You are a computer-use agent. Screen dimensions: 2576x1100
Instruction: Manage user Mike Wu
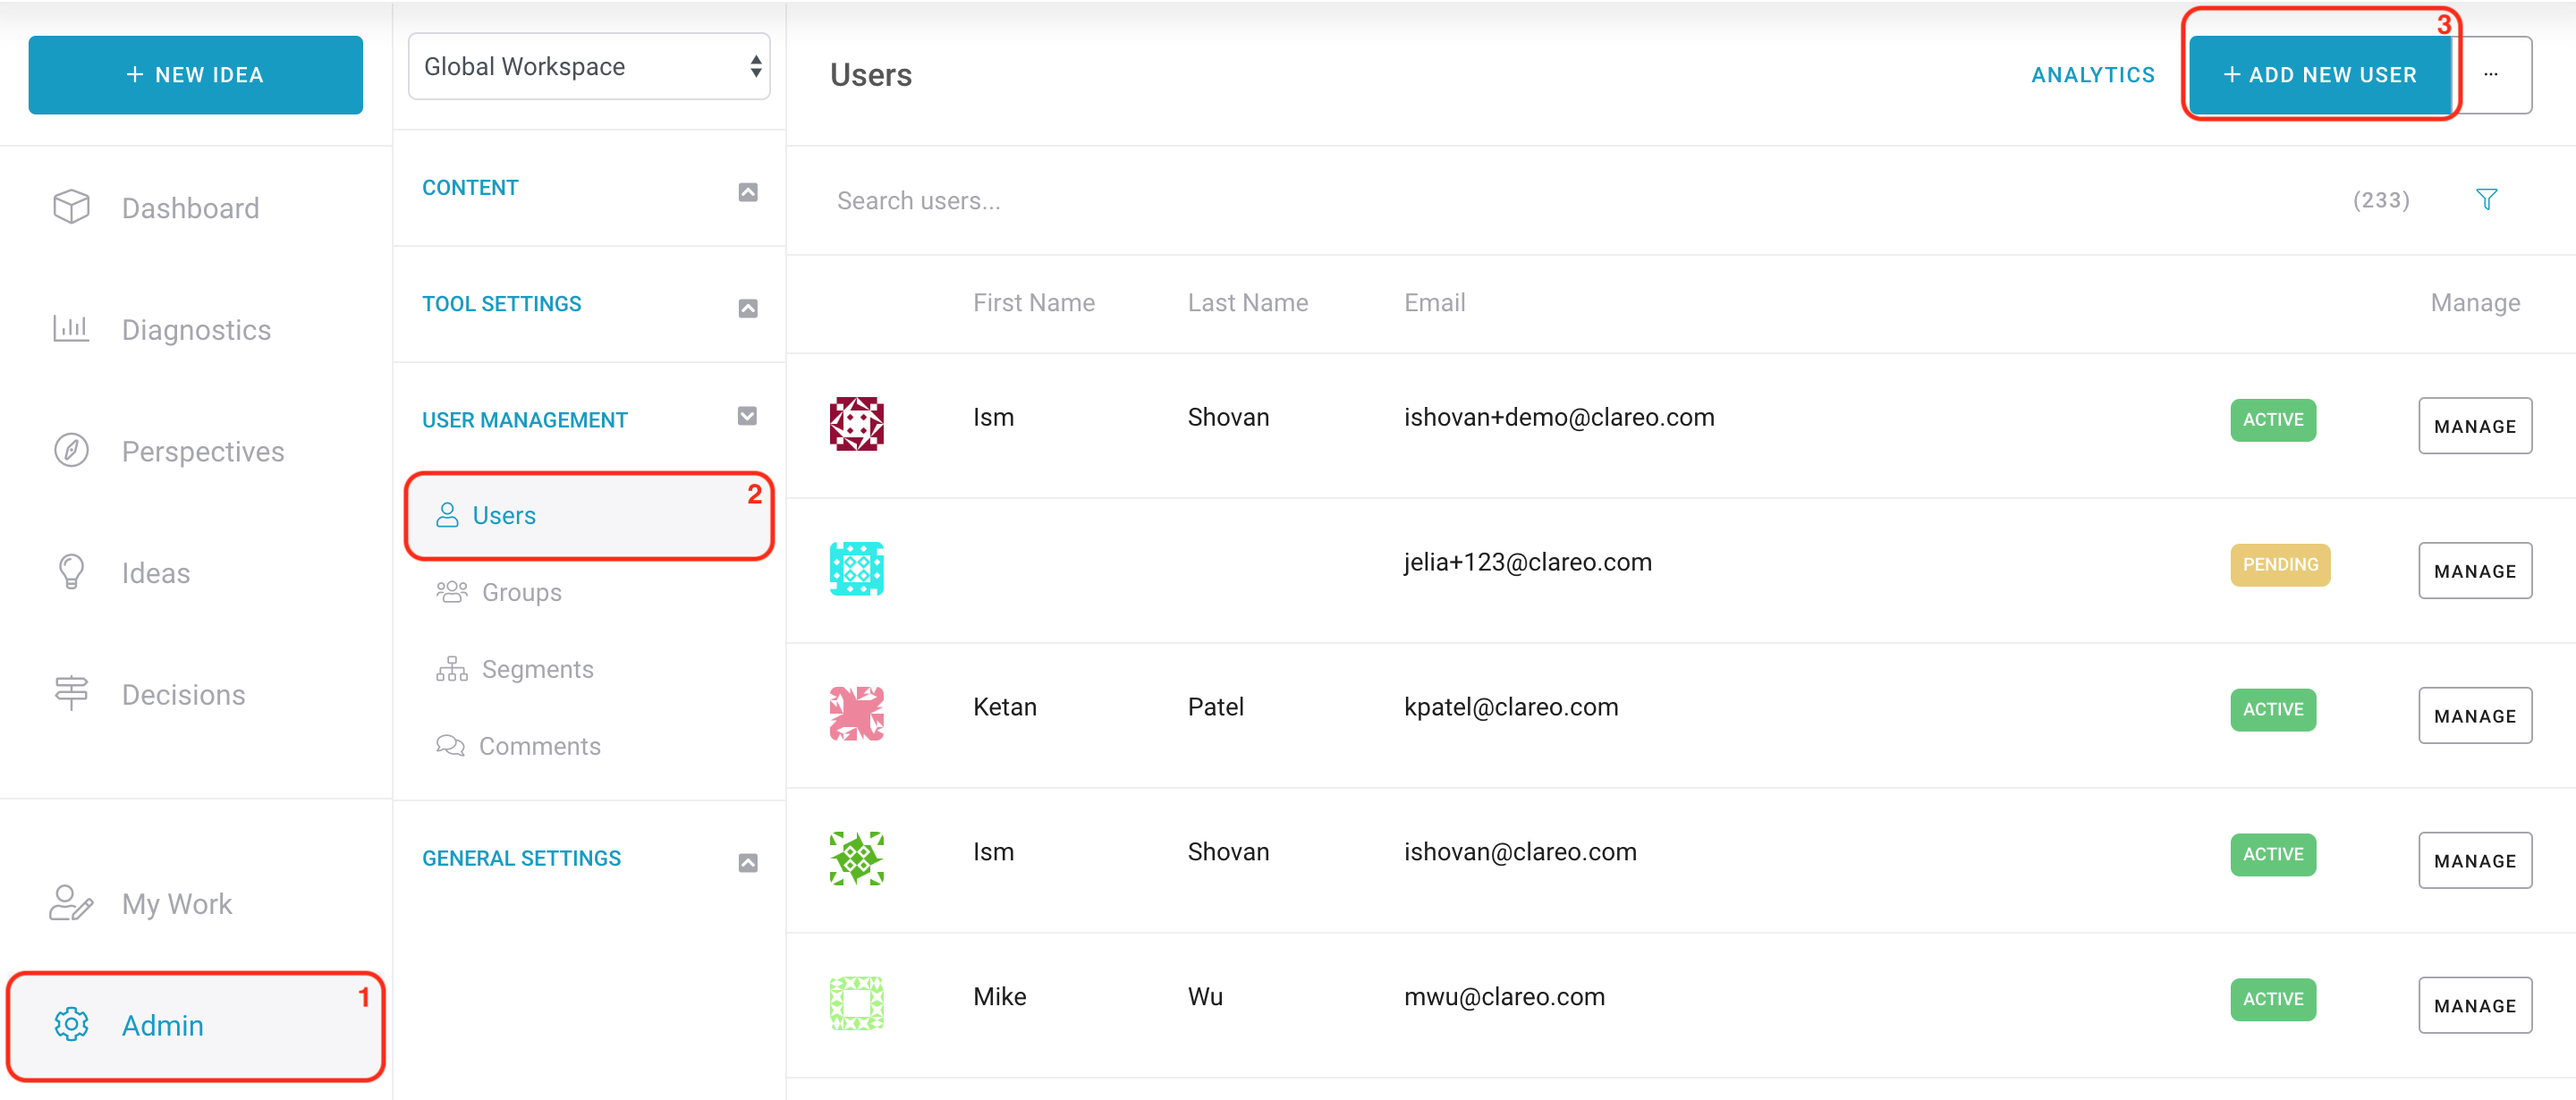tap(2475, 1006)
